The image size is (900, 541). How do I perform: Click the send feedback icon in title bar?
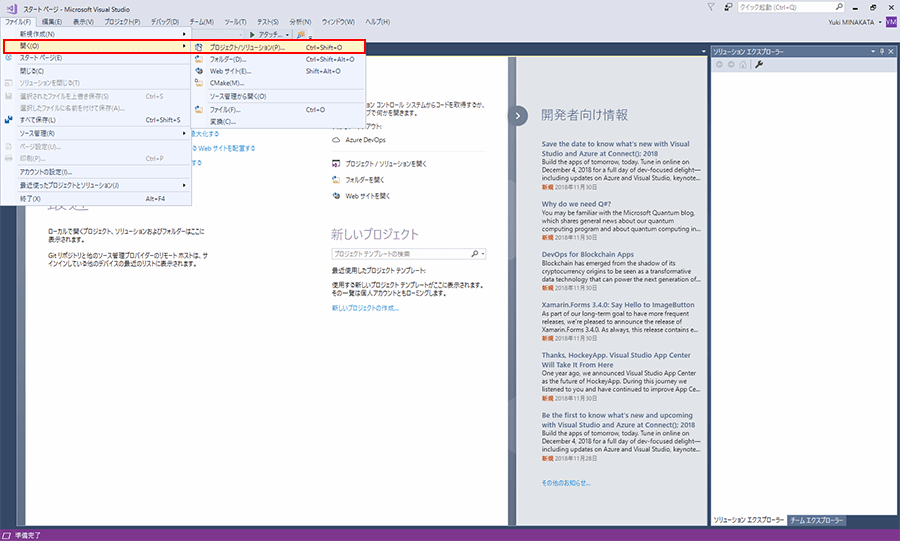tap(728, 7)
